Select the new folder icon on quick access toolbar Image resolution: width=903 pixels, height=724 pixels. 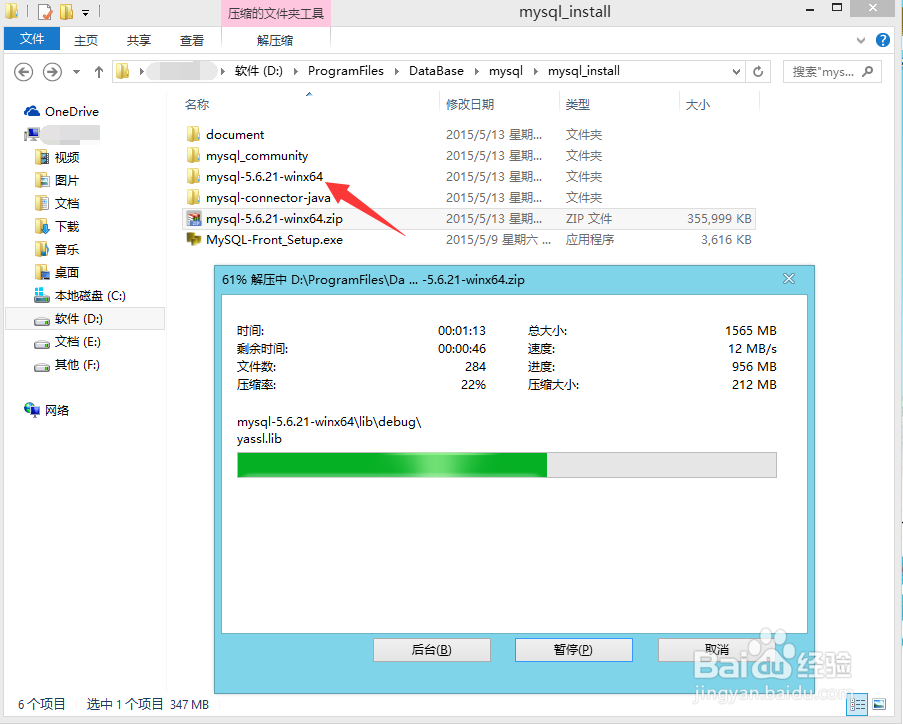coord(66,11)
